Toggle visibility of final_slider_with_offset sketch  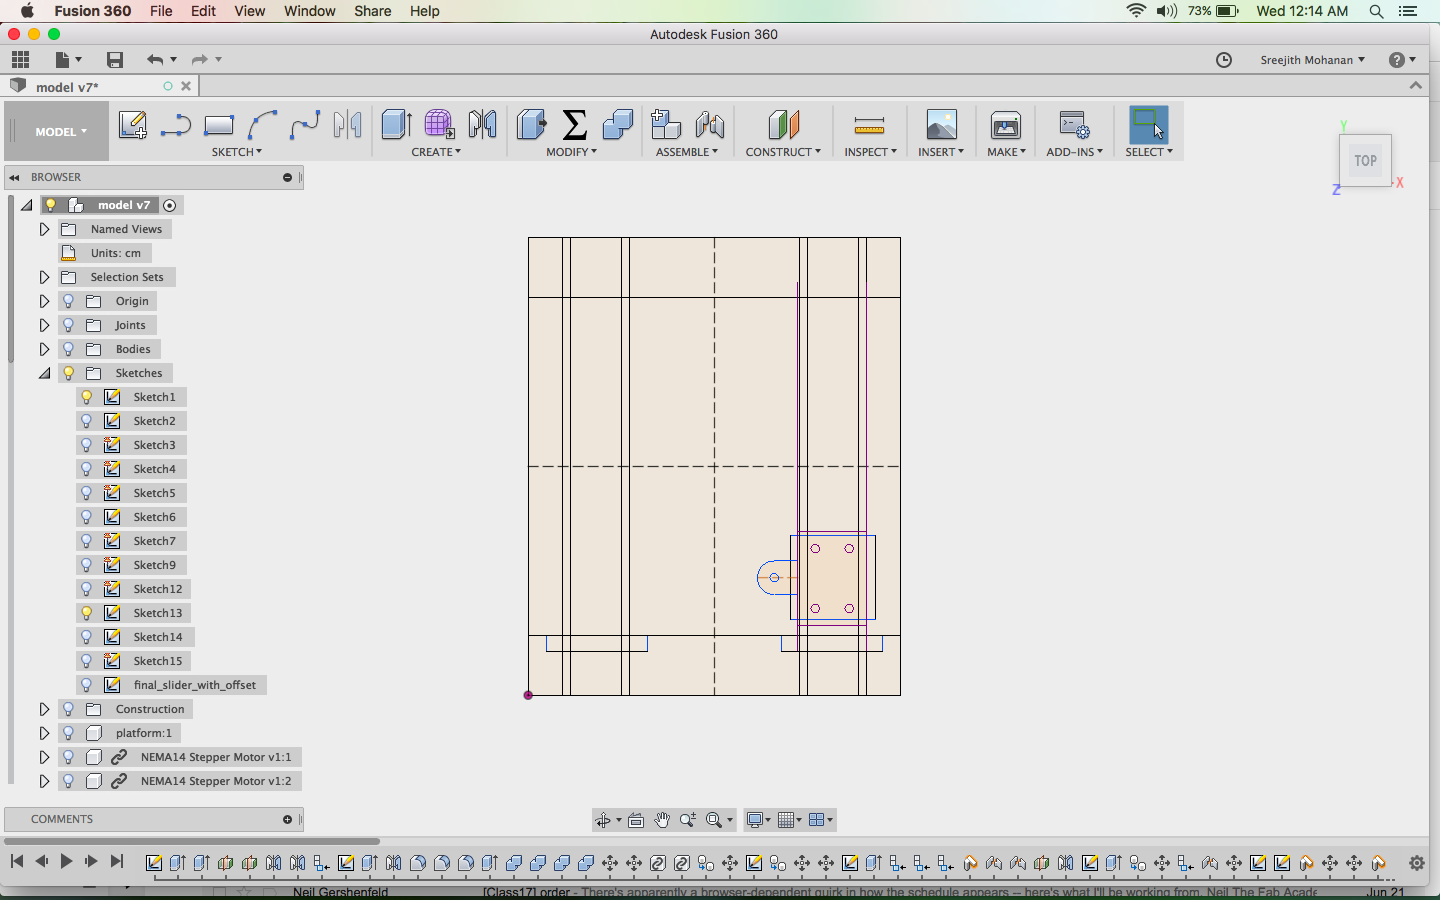pos(87,685)
